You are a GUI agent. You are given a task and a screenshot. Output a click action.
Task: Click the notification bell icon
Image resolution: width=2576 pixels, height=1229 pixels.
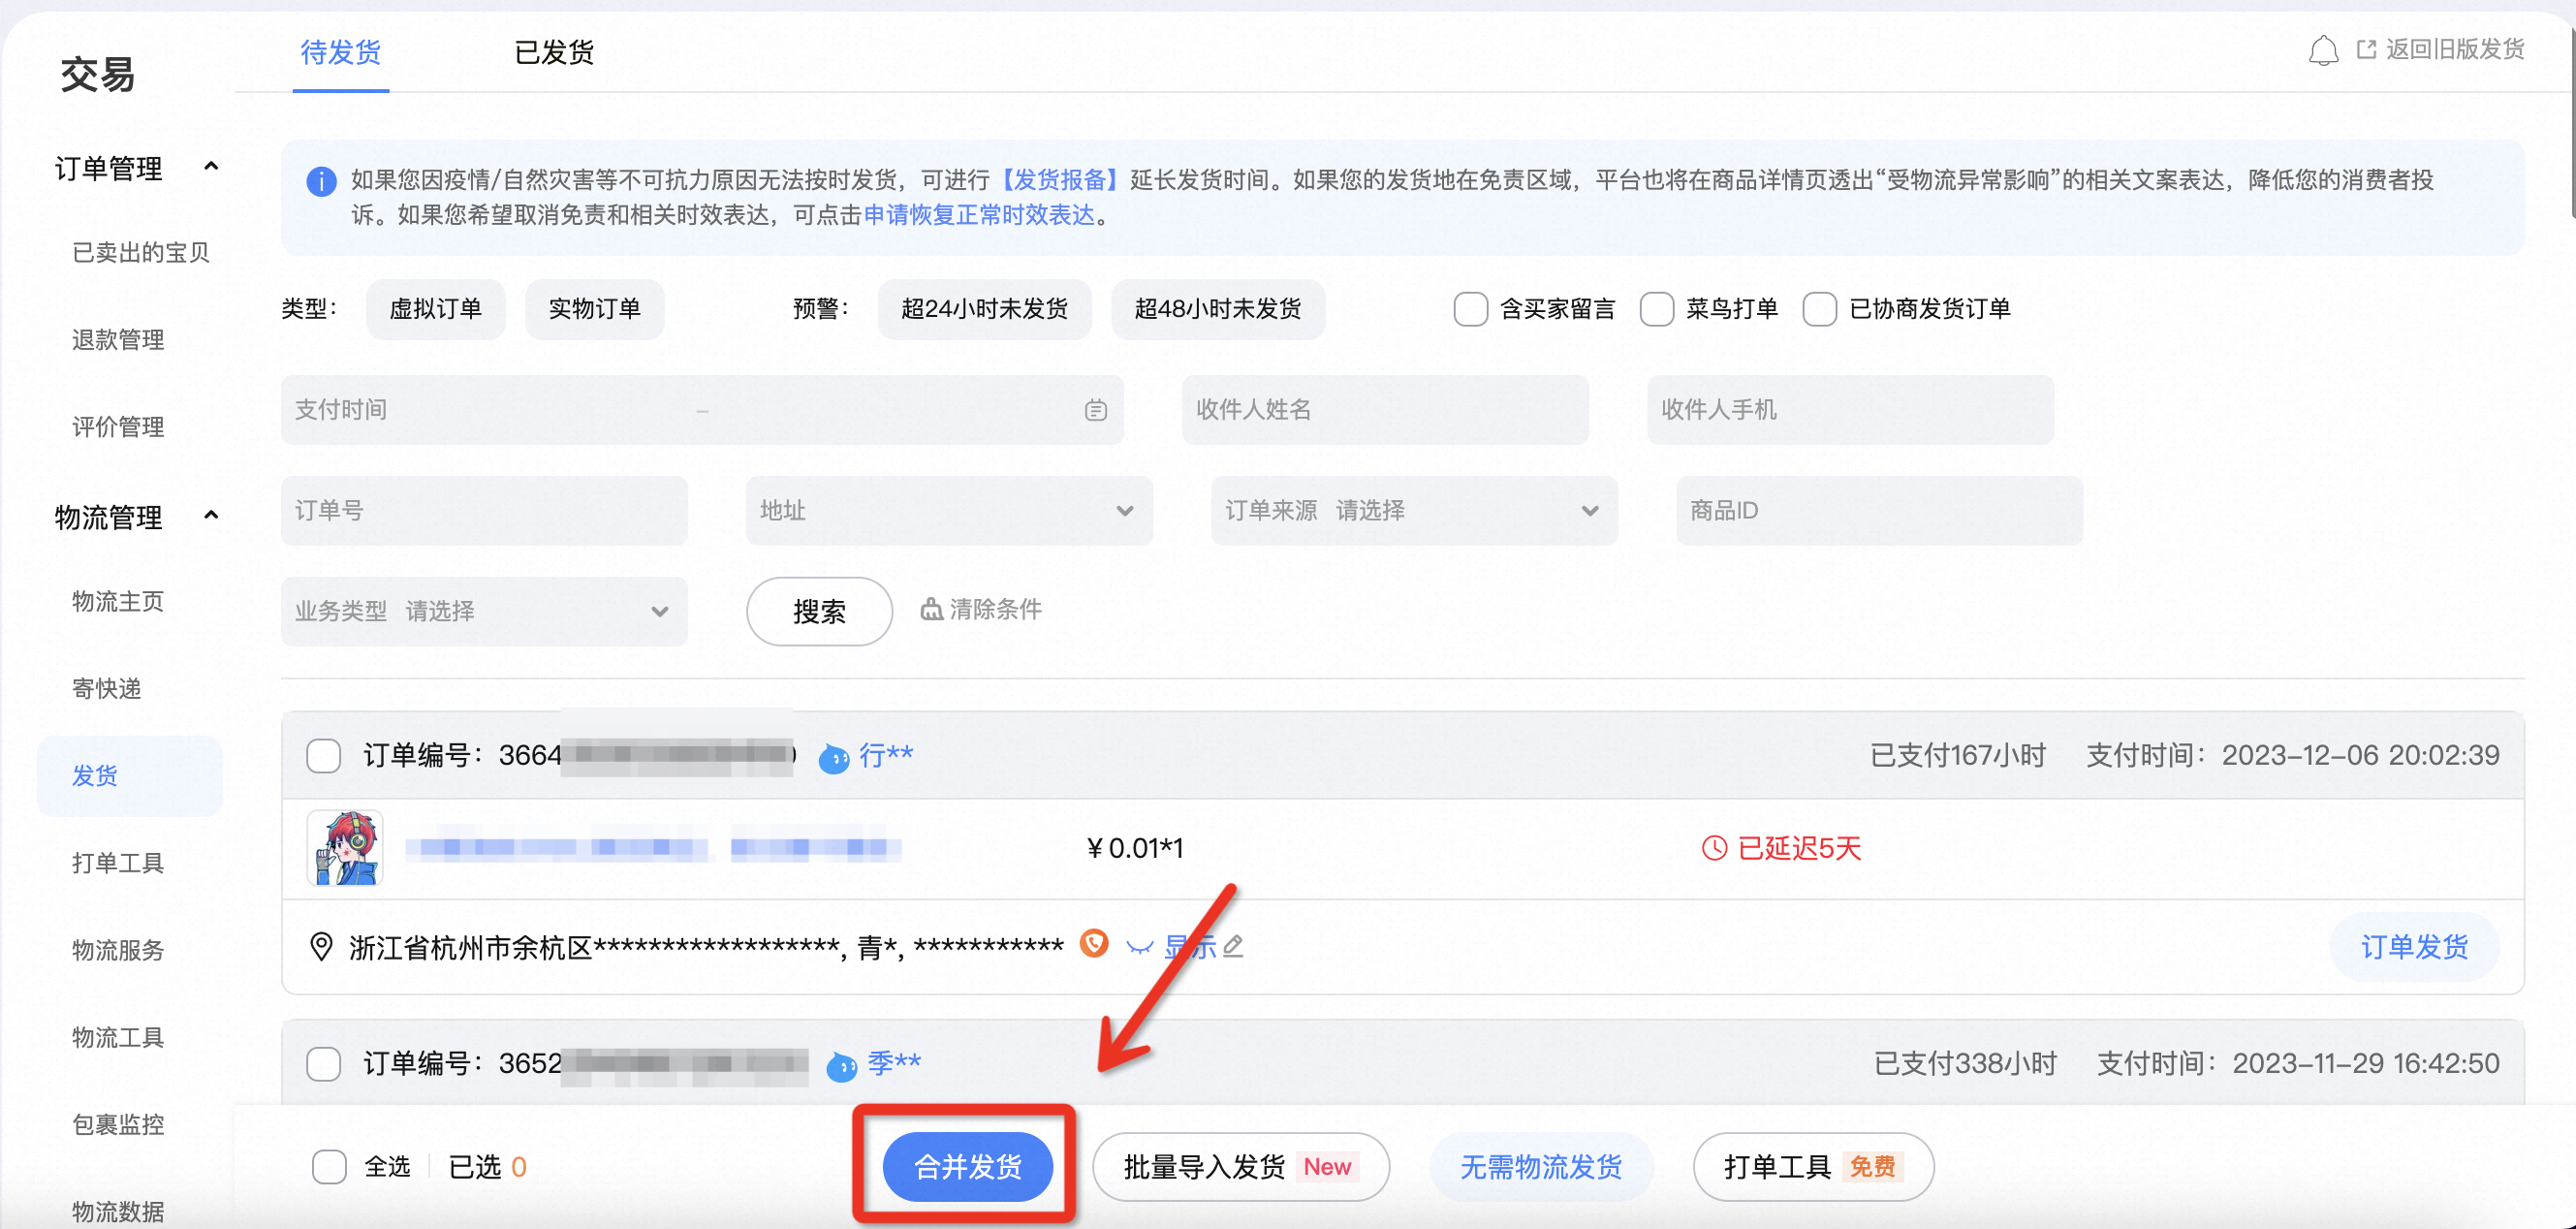(2323, 50)
